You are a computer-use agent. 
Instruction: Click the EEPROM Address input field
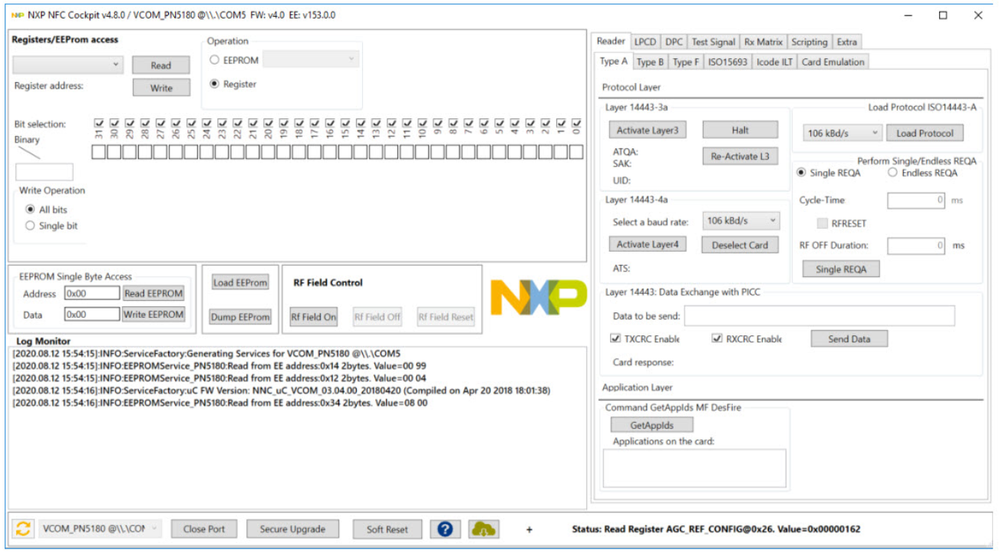pyautogui.click(x=92, y=293)
